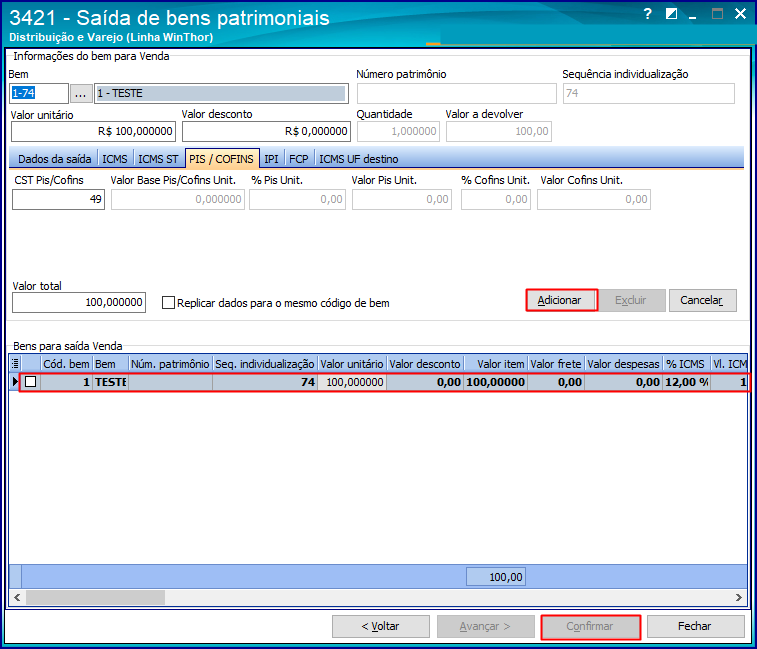Select the TESTE cell in the grid
Image resolution: width=757 pixels, height=649 pixels.
pos(110,382)
